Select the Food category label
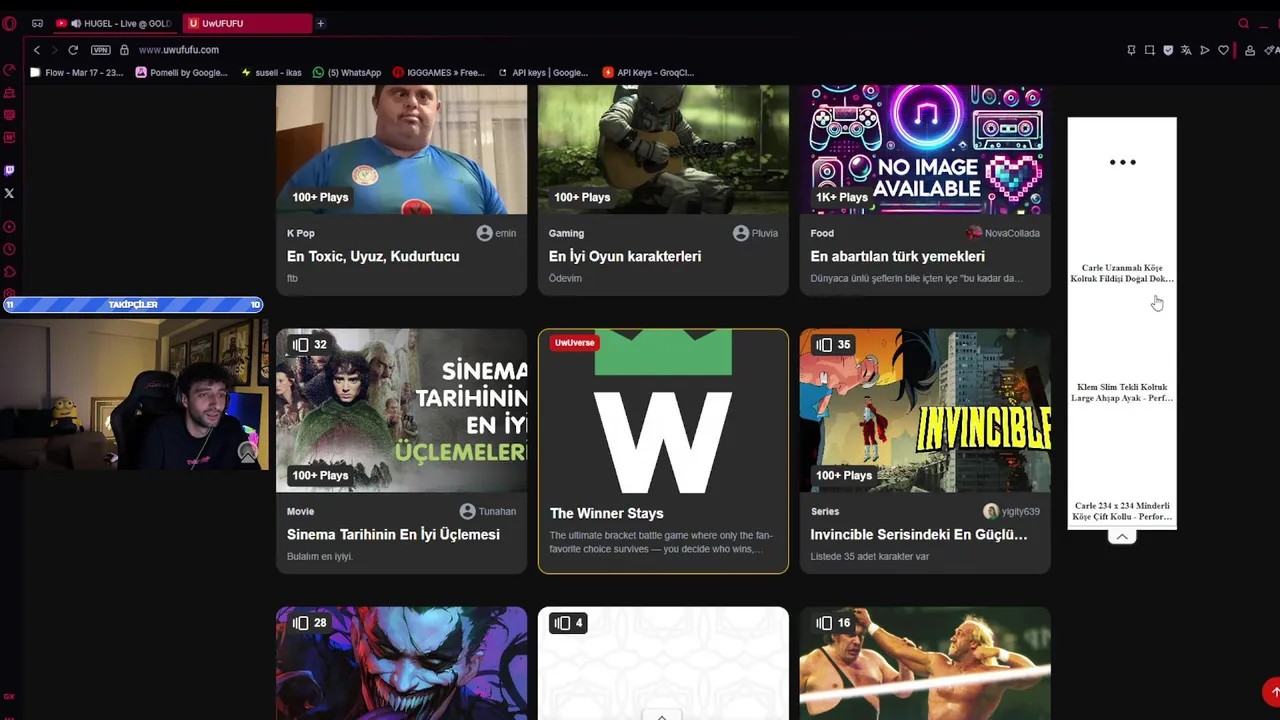 click(822, 233)
